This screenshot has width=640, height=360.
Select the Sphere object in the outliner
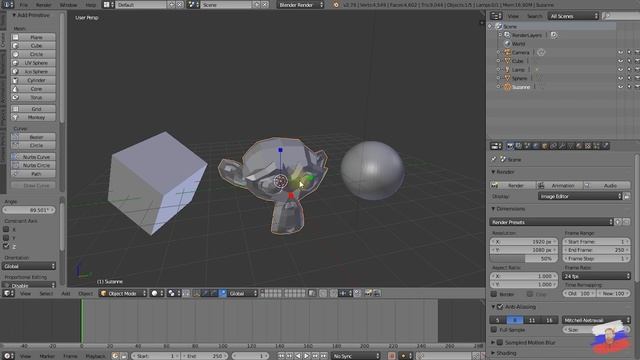(520, 78)
